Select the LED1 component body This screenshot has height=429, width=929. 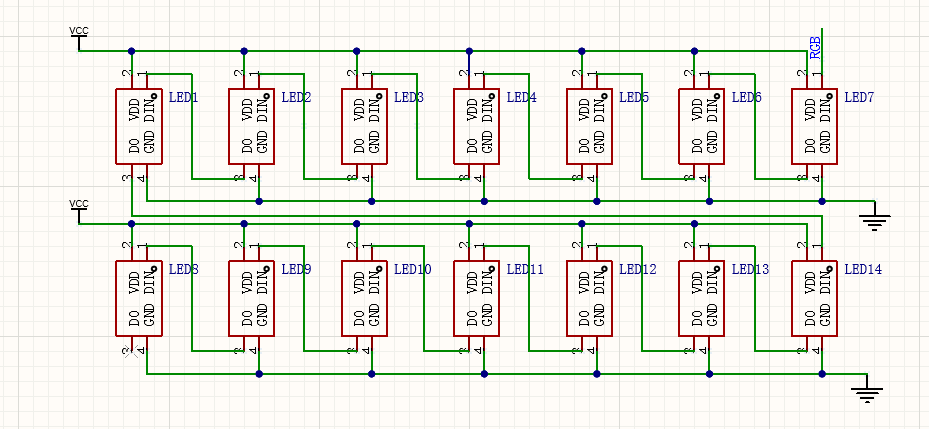[139, 126]
